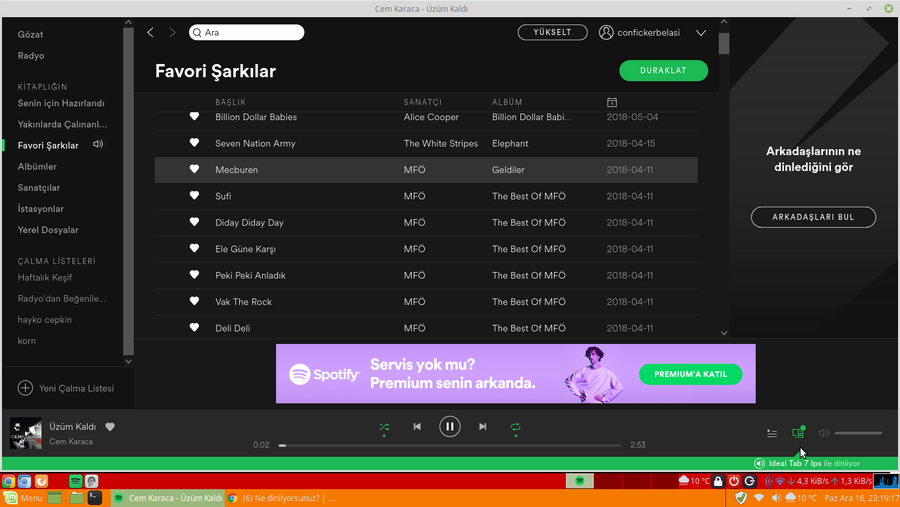Click the plus icon for Yeni Çalma Listesi
The width and height of the screenshot is (900, 507).
point(26,388)
